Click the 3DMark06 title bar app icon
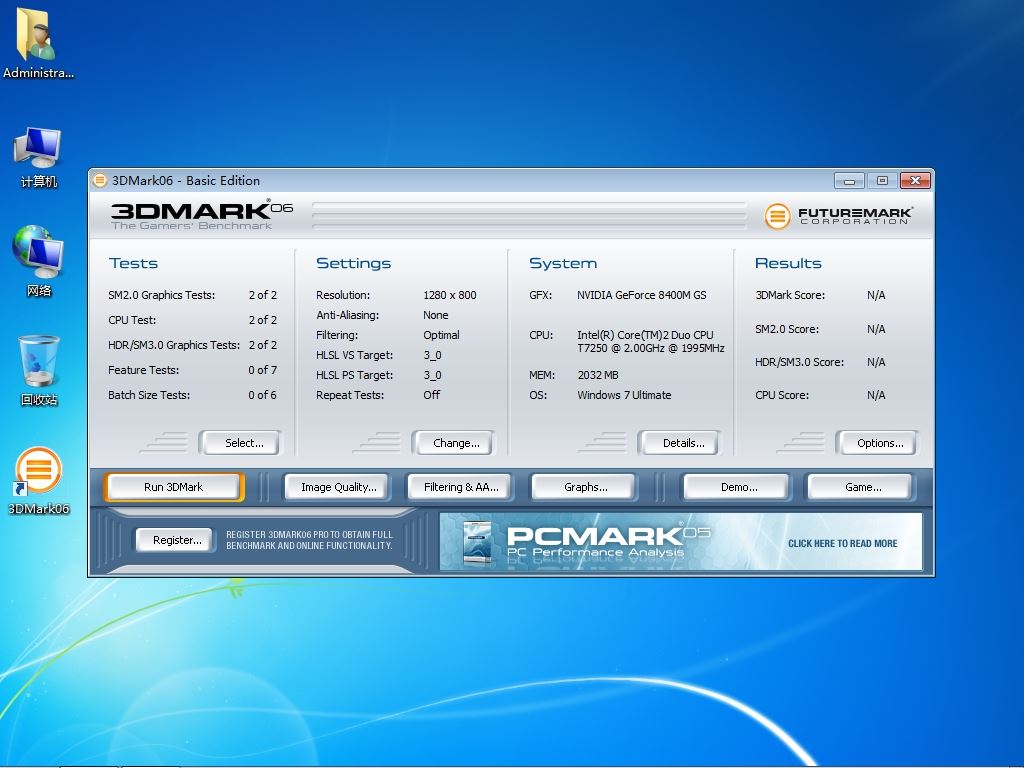Image resolution: width=1024 pixels, height=768 pixels. click(100, 180)
